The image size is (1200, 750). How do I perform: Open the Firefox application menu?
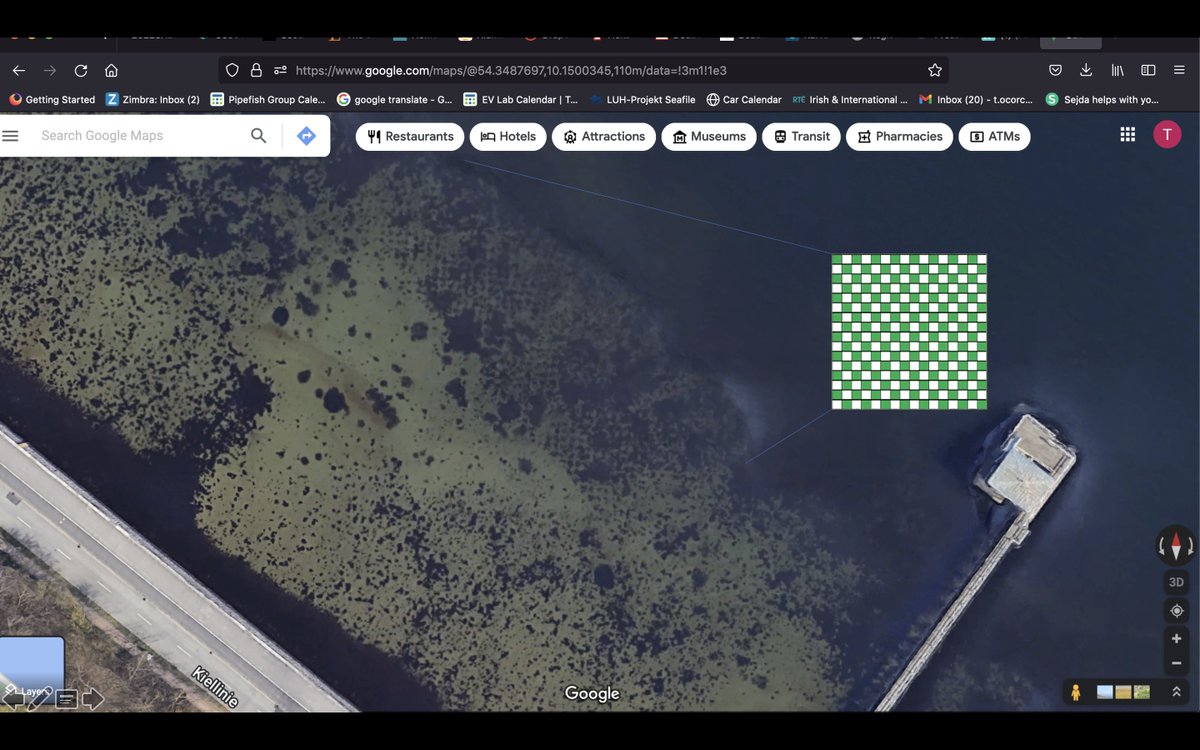coord(1180,70)
